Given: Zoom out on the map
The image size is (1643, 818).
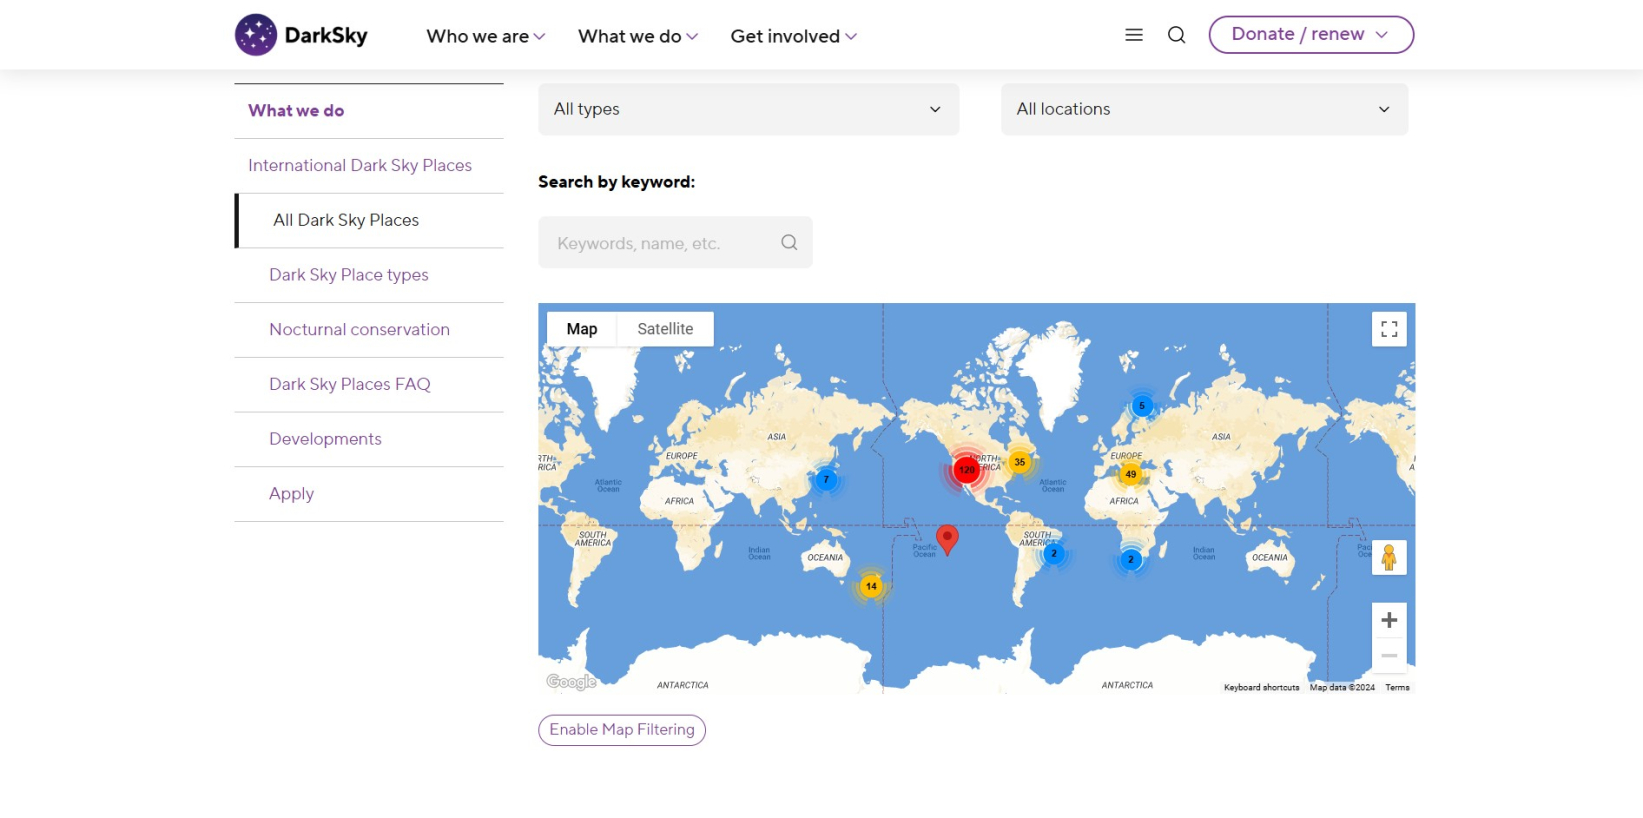Looking at the screenshot, I should (x=1389, y=655).
